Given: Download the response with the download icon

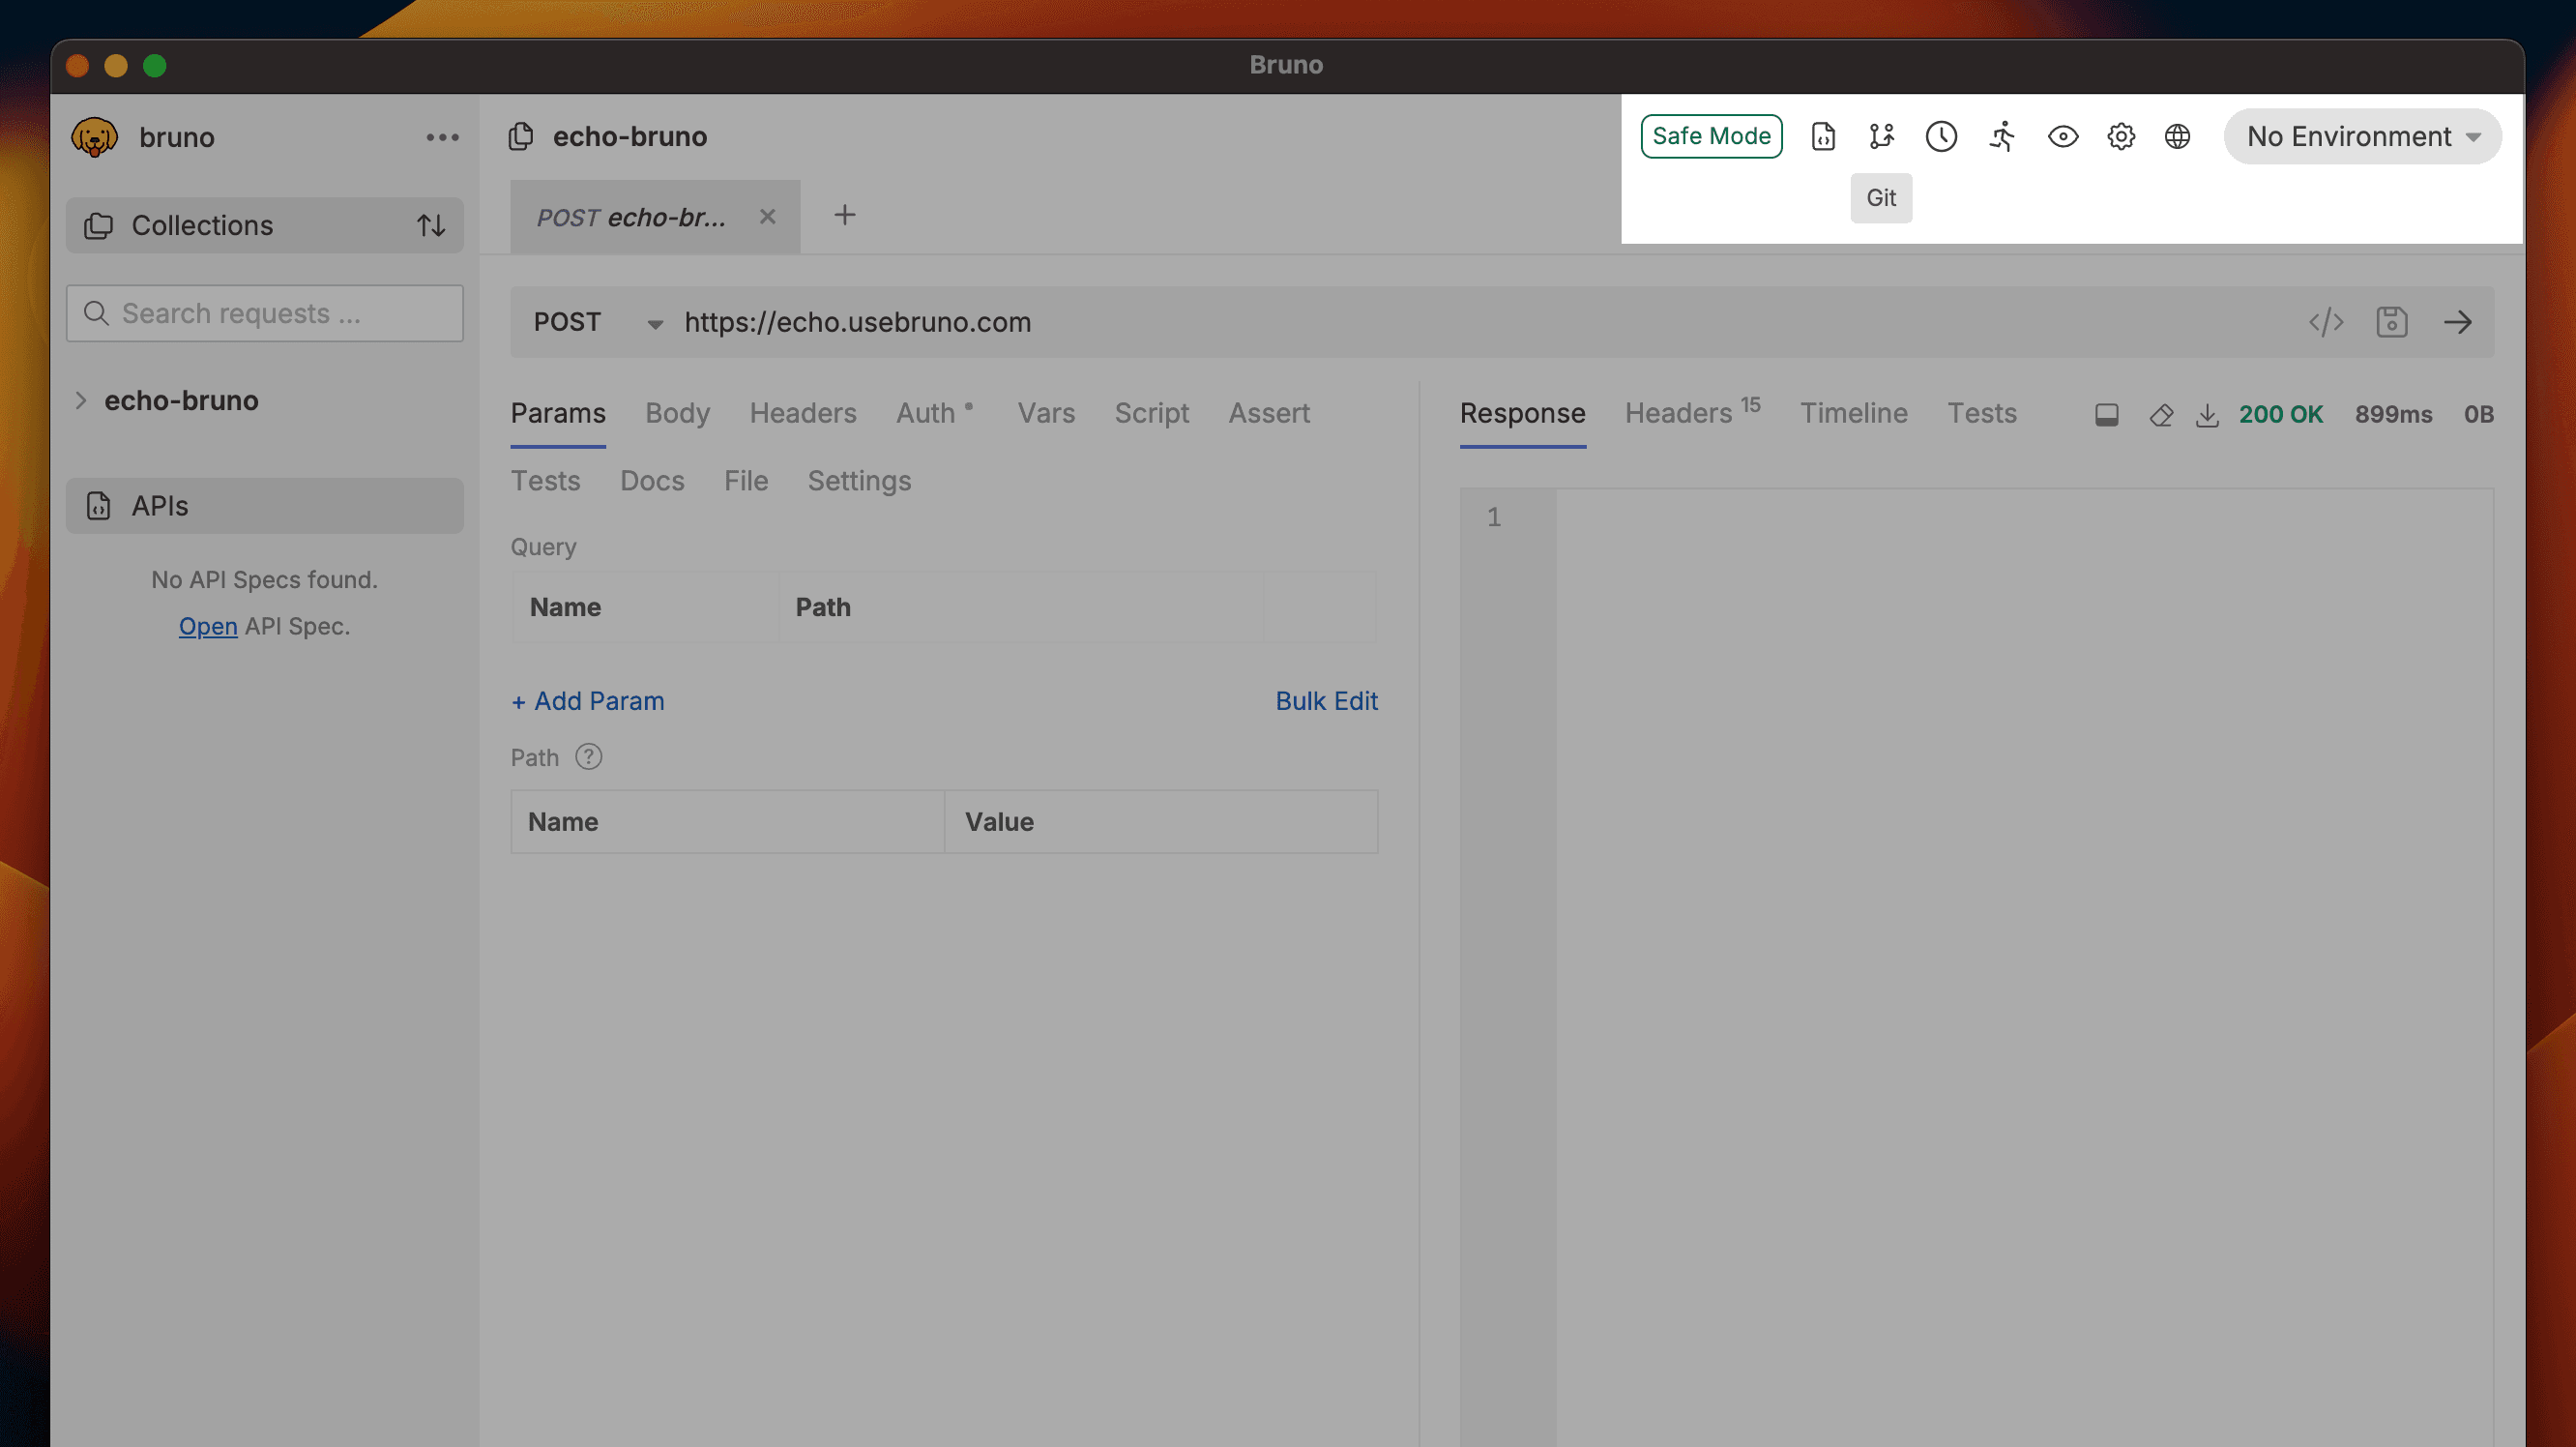Looking at the screenshot, I should point(2206,415).
